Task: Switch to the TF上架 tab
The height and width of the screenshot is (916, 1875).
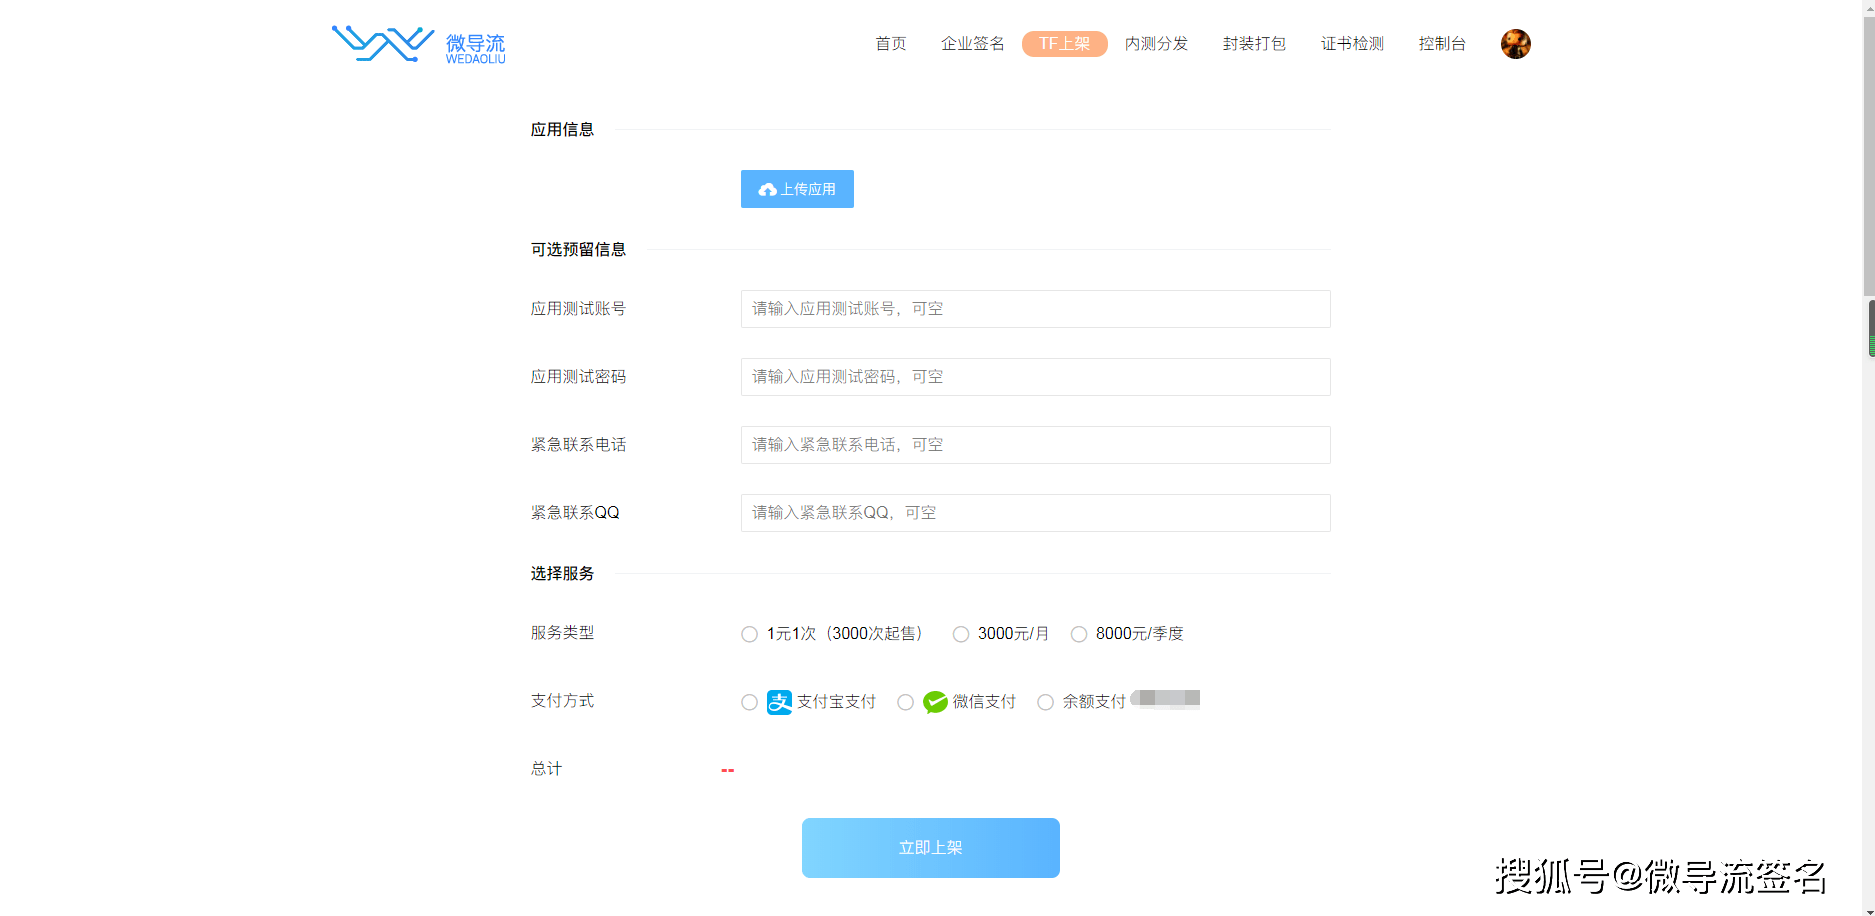Action: tap(1064, 44)
